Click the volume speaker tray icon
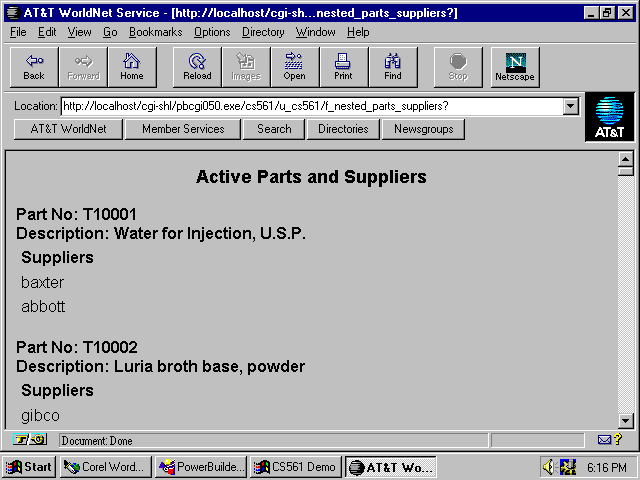Viewport: 640px width, 480px height. coord(549,467)
